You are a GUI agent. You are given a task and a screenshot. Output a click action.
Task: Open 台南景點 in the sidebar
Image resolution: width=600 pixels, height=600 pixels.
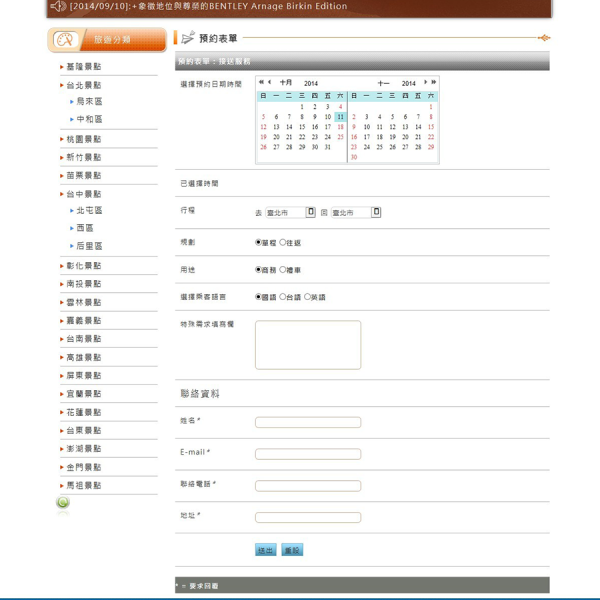84,339
